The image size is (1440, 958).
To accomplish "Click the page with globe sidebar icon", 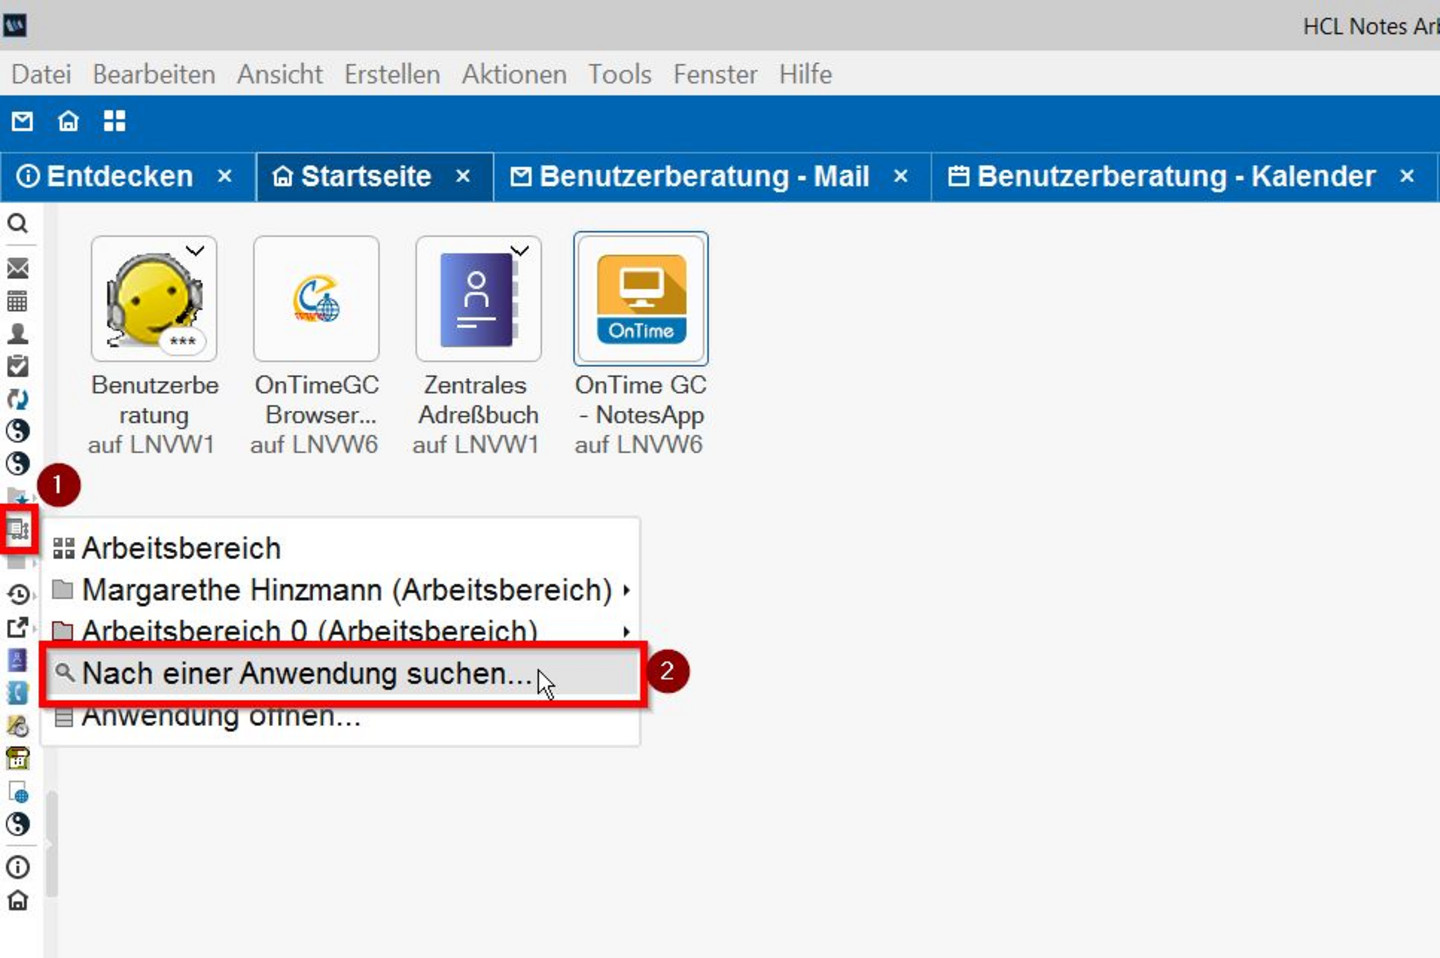I will pos(17,791).
